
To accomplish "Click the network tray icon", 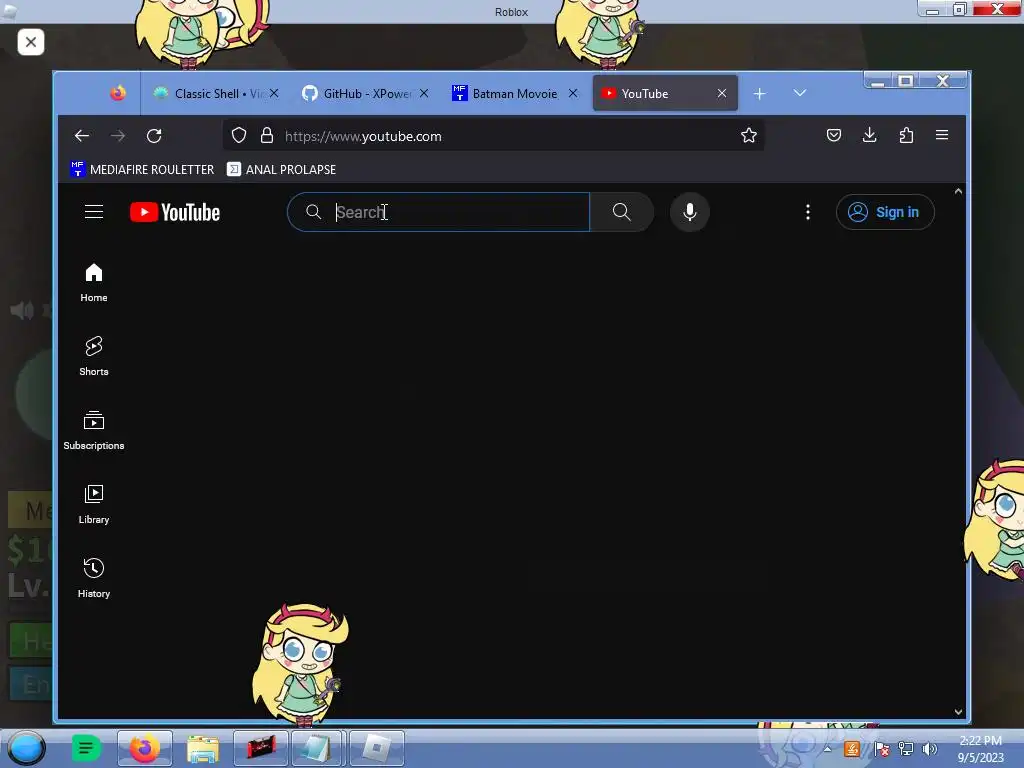I will (906, 748).
